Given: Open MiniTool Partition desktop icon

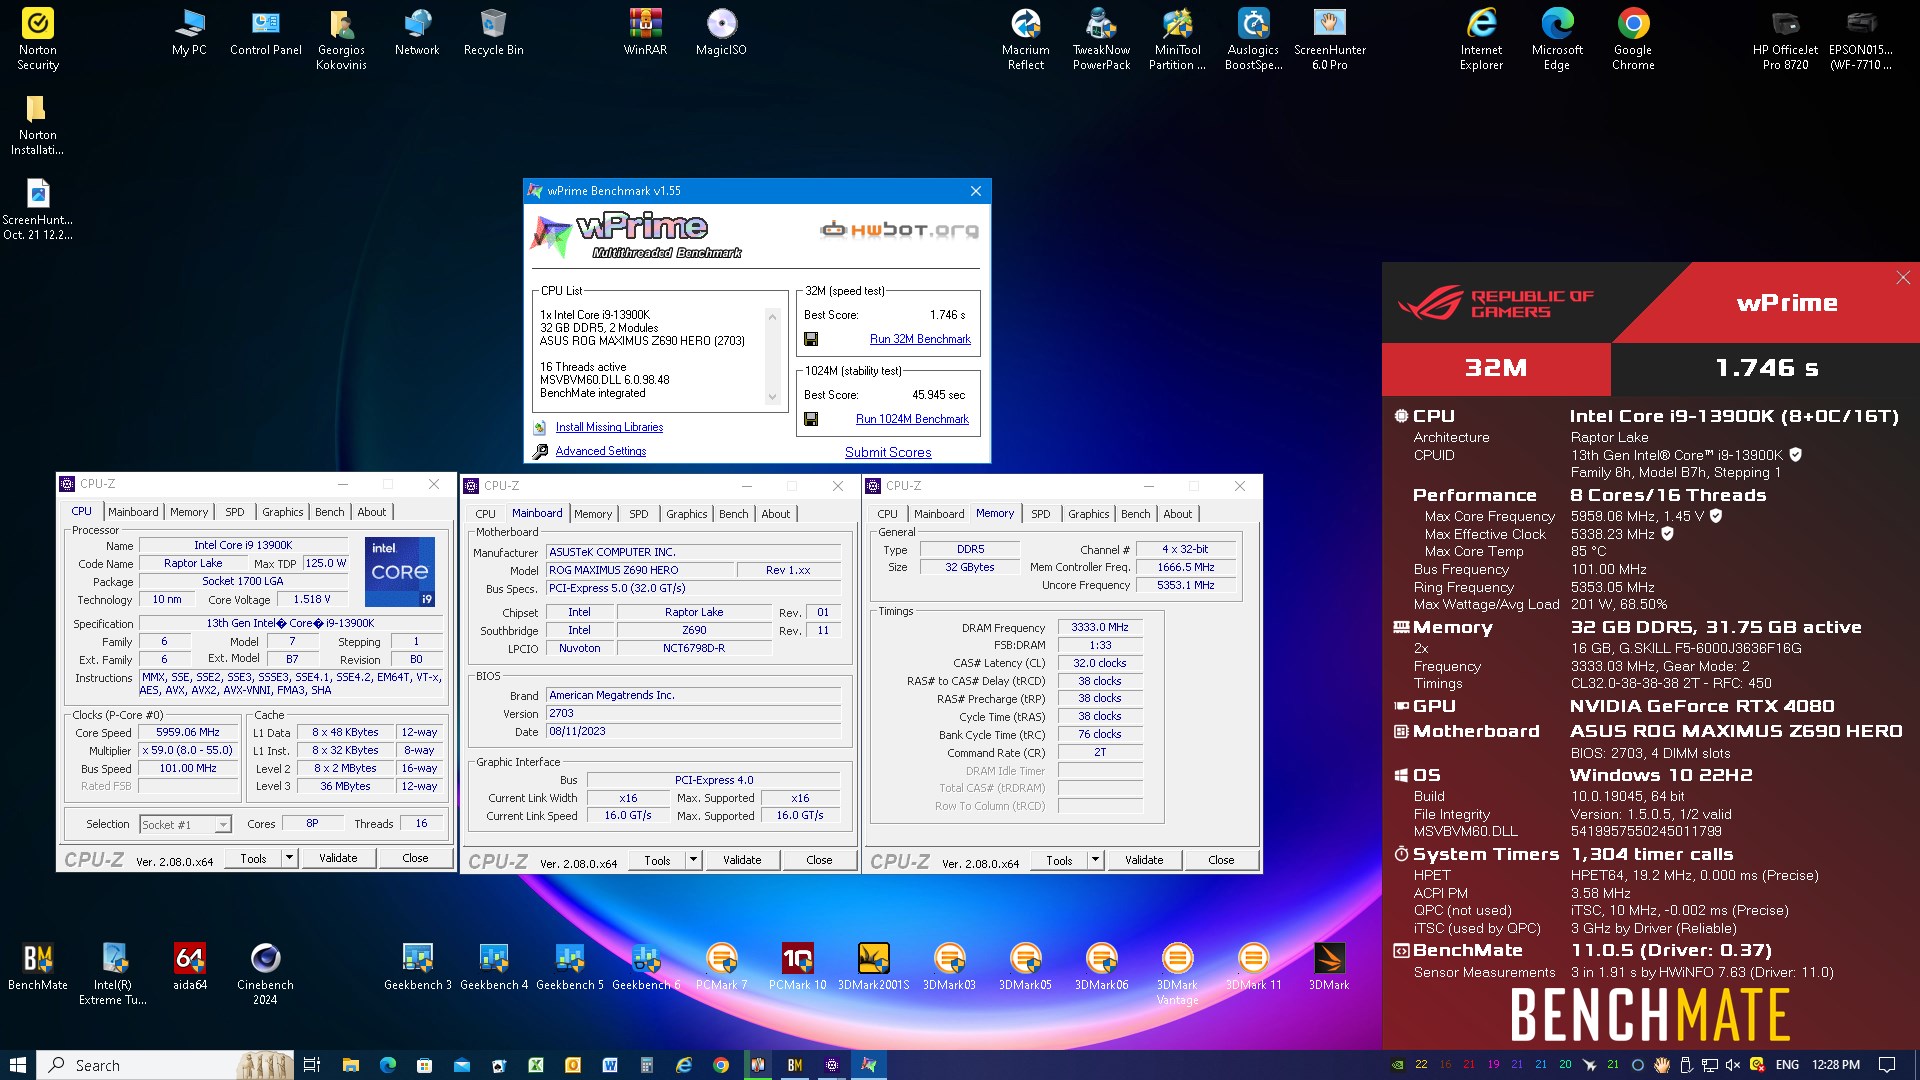Looking at the screenshot, I should pos(1177,39).
